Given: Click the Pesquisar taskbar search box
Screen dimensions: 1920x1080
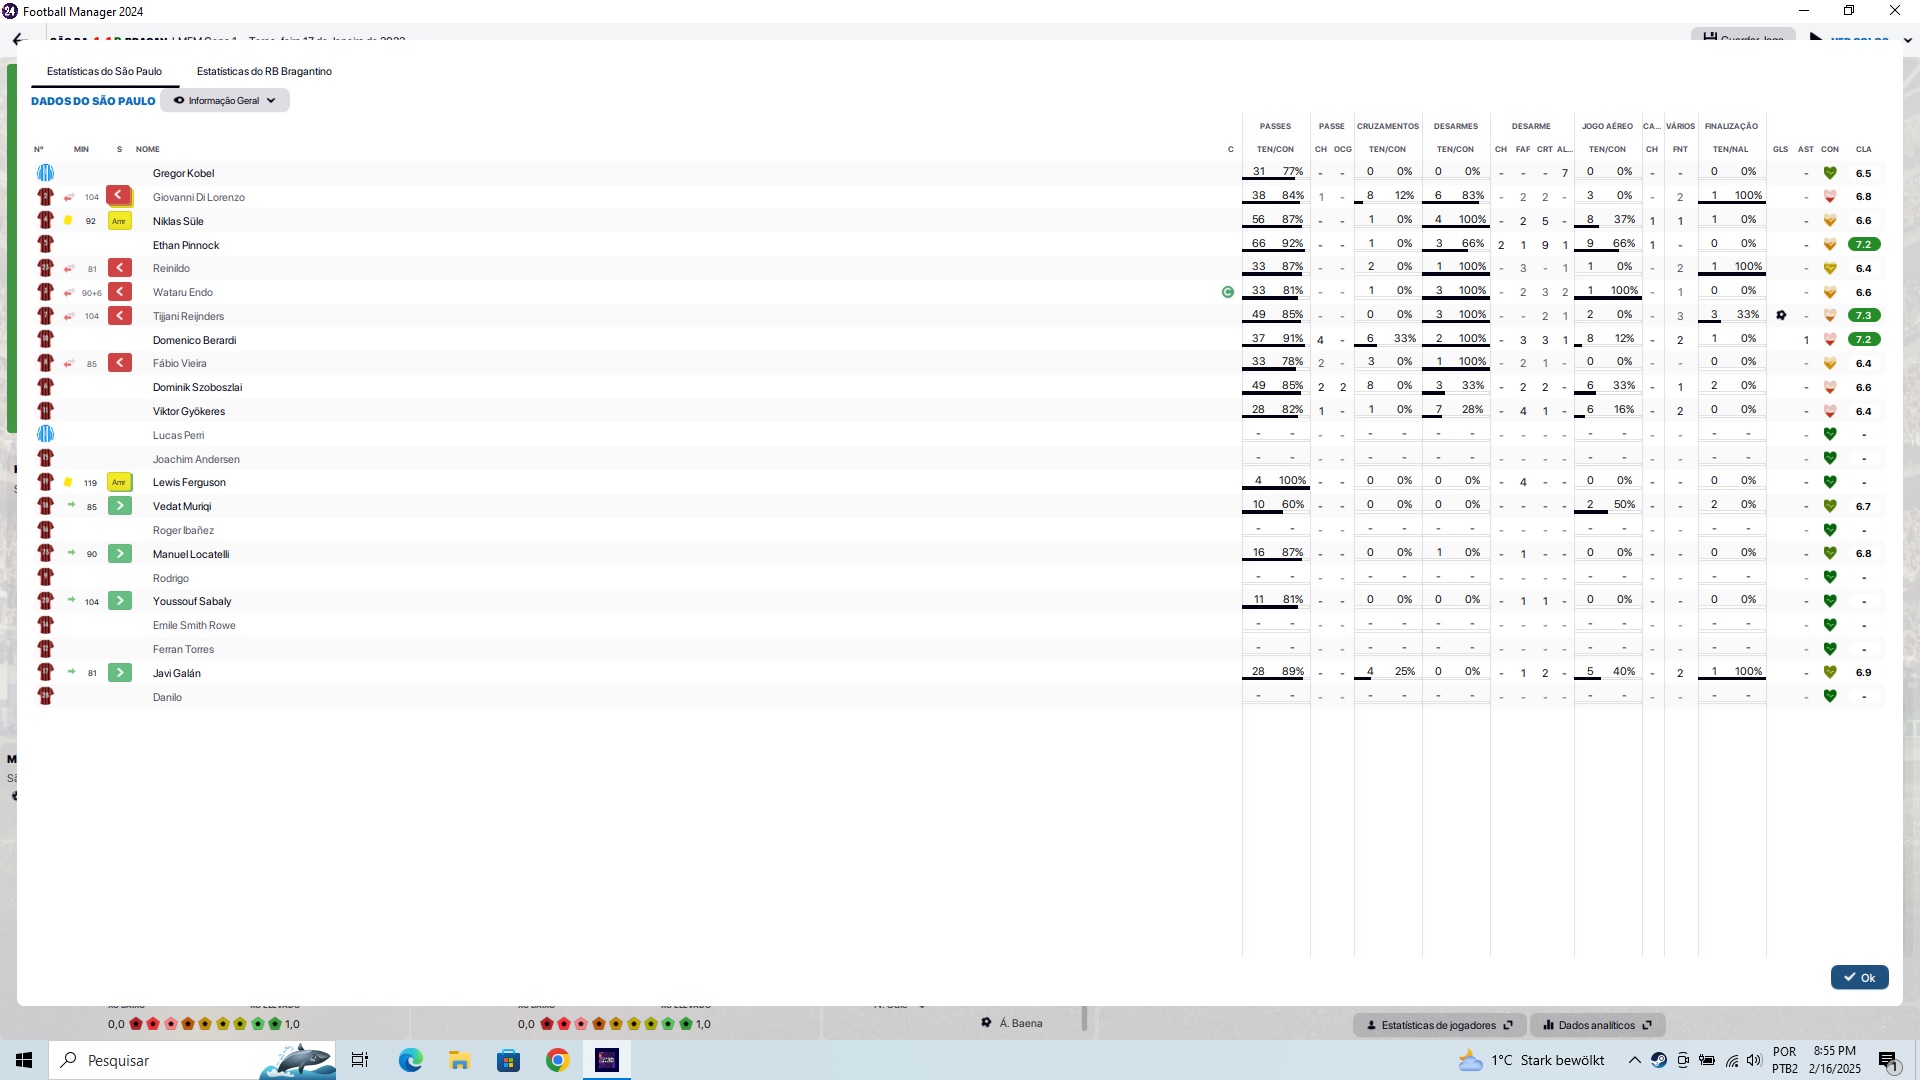Looking at the screenshot, I should pos(192,1060).
